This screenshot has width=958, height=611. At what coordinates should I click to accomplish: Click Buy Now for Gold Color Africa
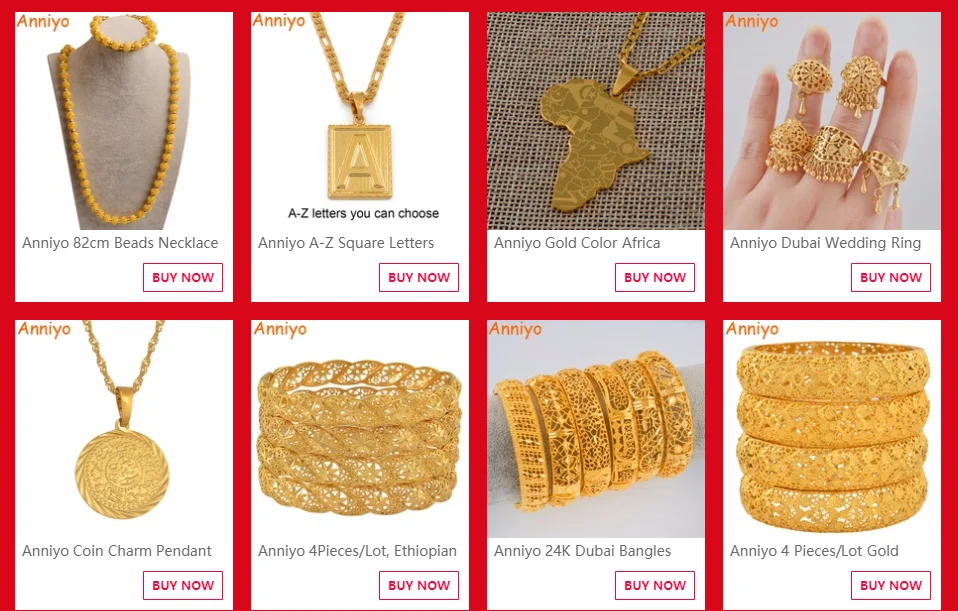654,277
